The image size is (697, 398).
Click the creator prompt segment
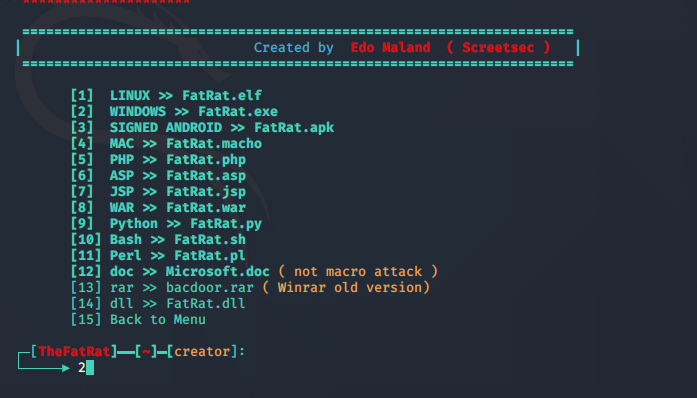pos(202,352)
